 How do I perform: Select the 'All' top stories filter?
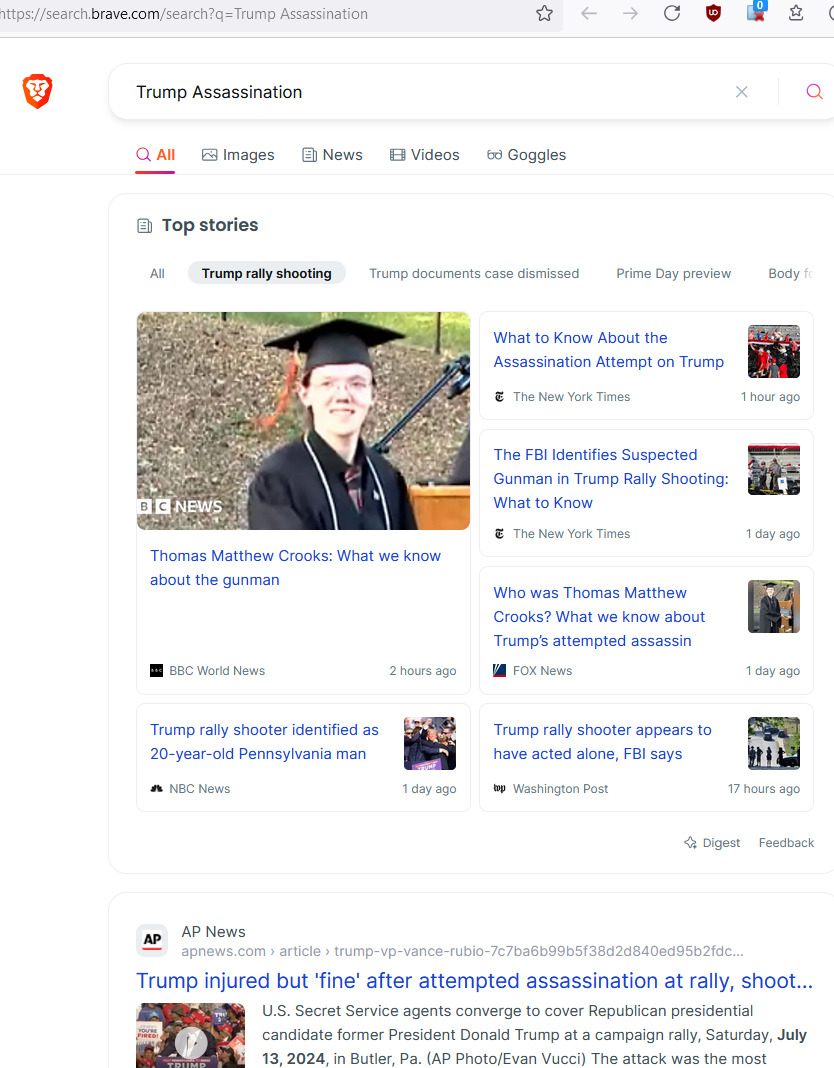click(x=157, y=273)
